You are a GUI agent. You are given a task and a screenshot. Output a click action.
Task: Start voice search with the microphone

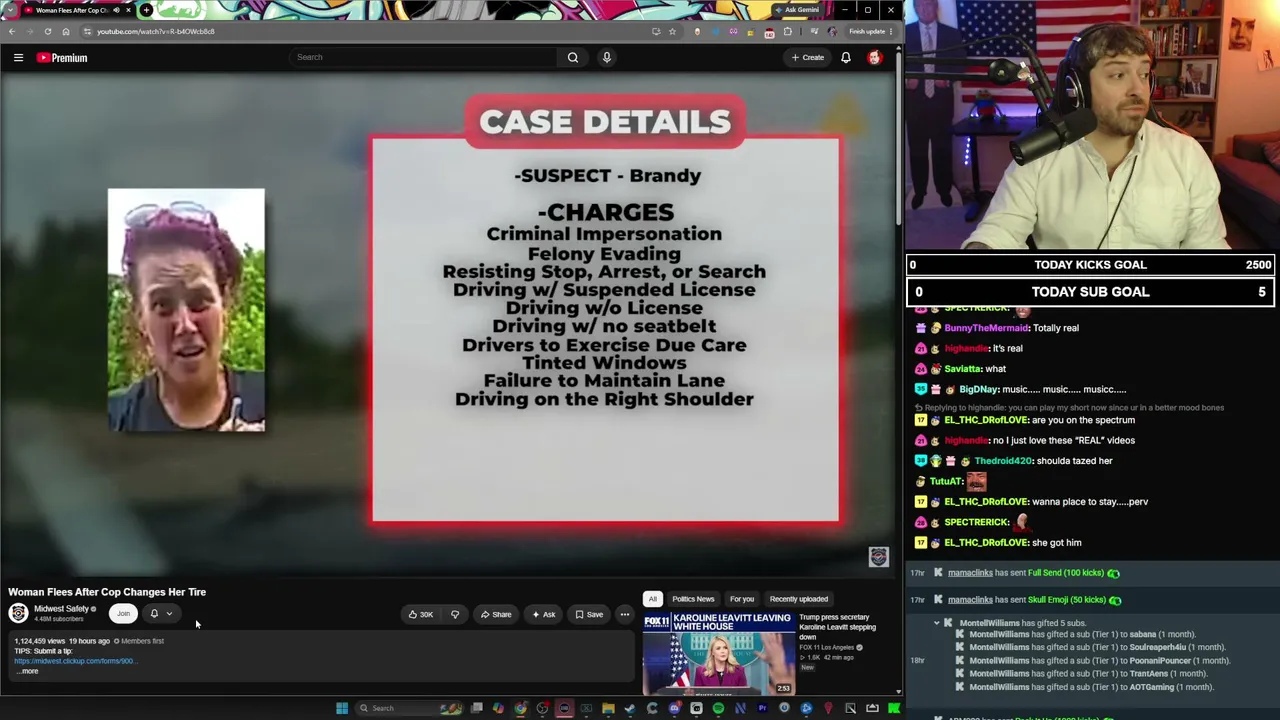click(606, 57)
